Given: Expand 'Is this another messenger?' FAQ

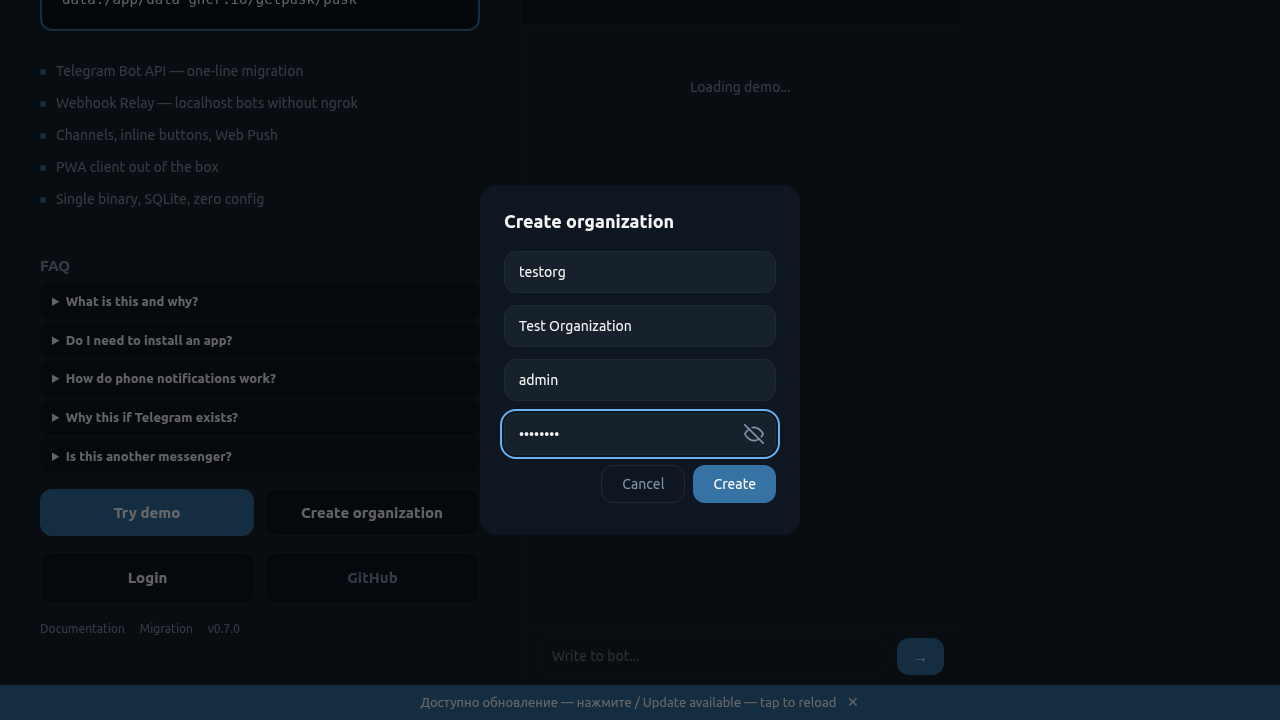Looking at the screenshot, I should 149,457.
